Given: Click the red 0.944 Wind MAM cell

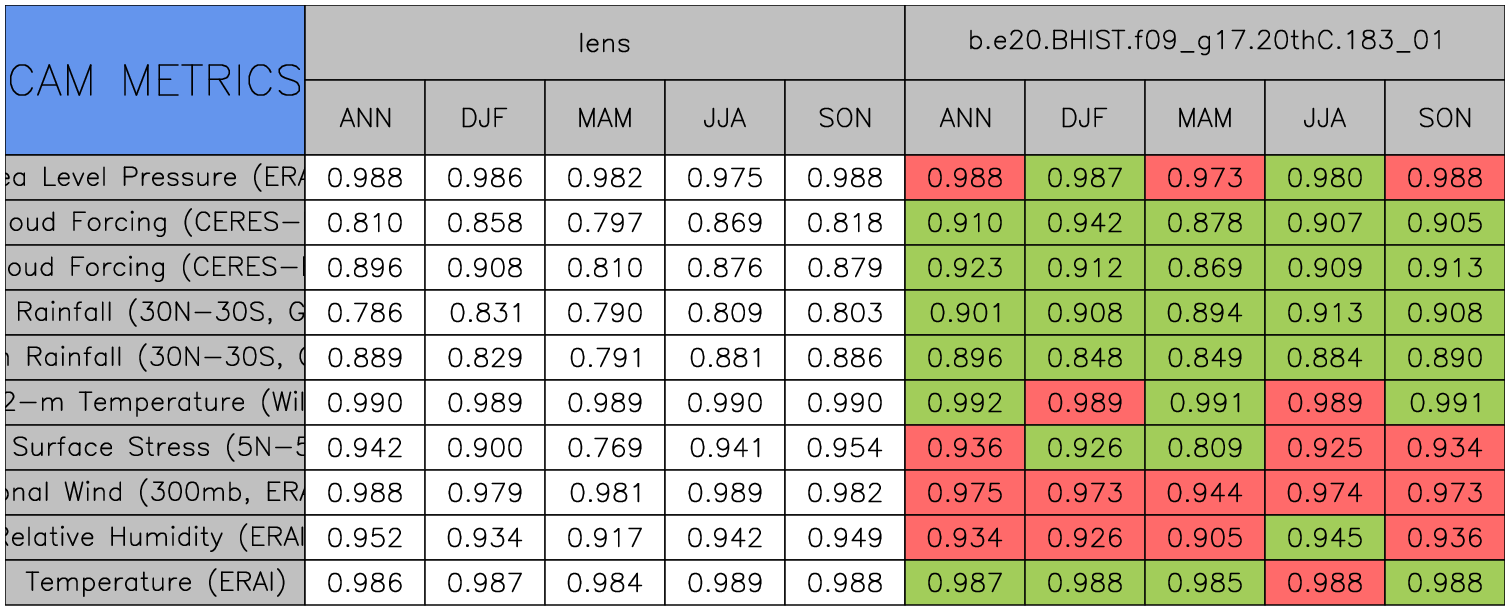Looking at the screenshot, I should 1205,493.
